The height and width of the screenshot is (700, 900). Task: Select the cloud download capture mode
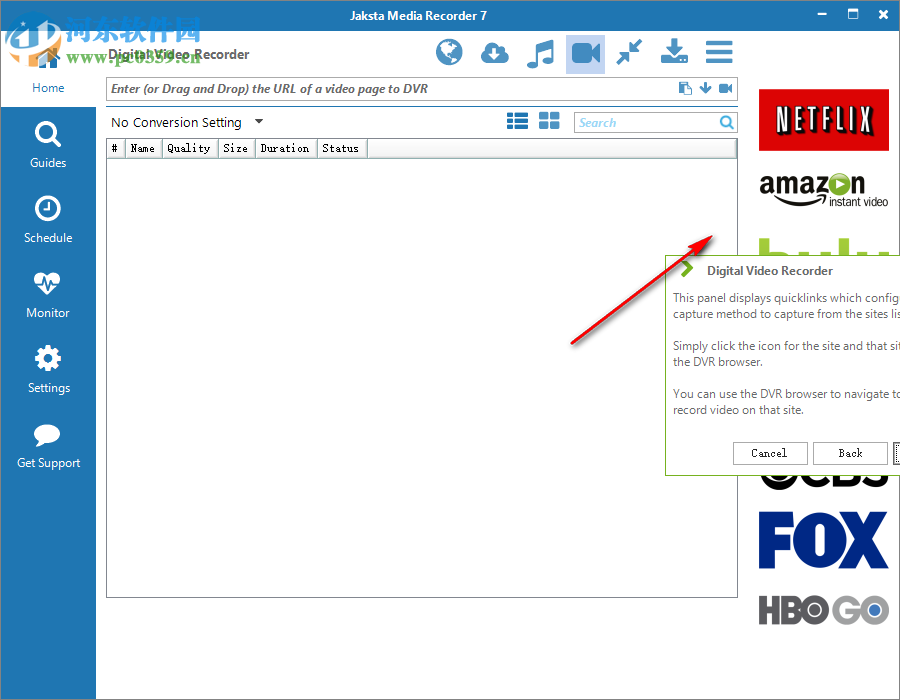(494, 52)
